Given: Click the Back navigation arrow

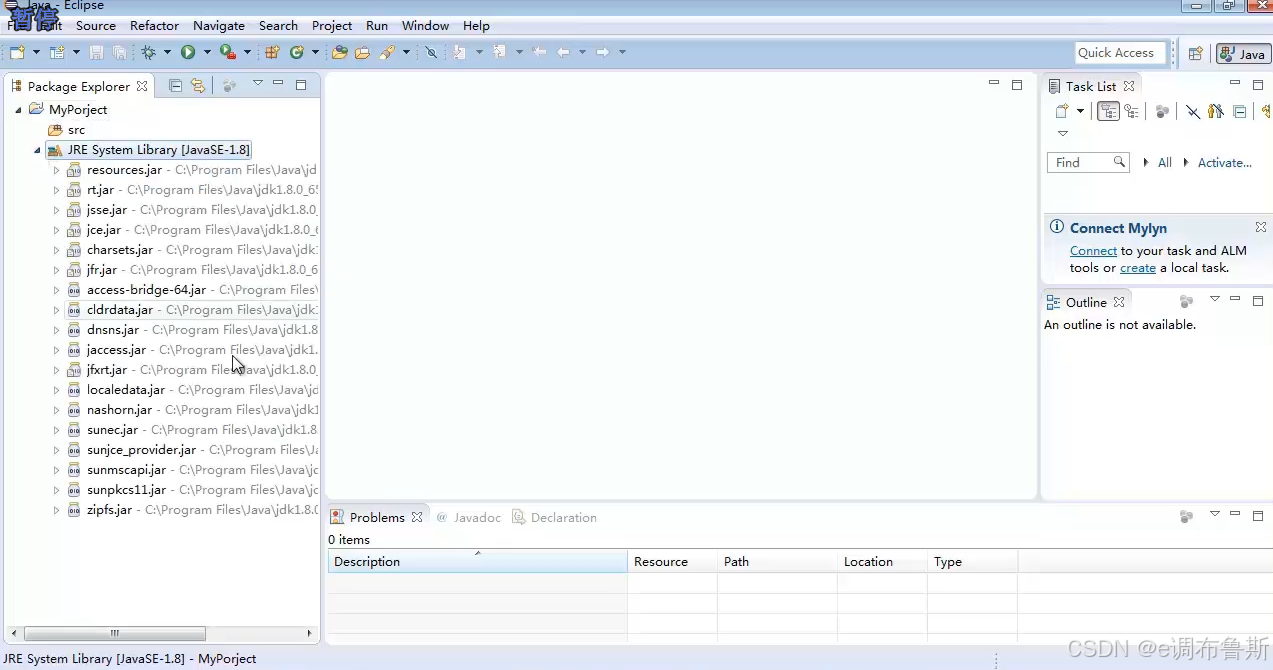Looking at the screenshot, I should pos(563,52).
